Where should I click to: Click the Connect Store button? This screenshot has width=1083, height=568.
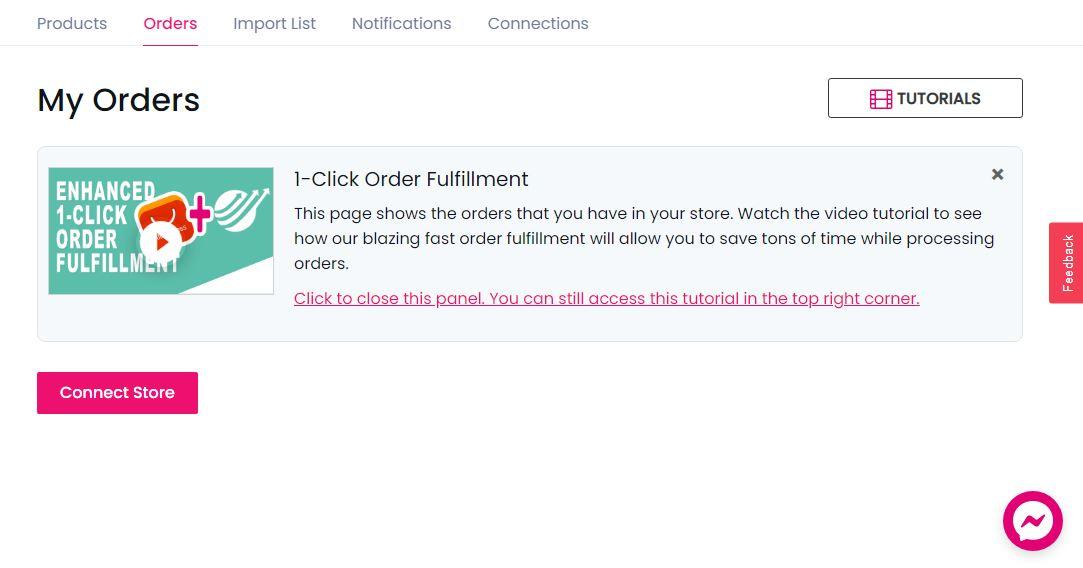pos(117,392)
